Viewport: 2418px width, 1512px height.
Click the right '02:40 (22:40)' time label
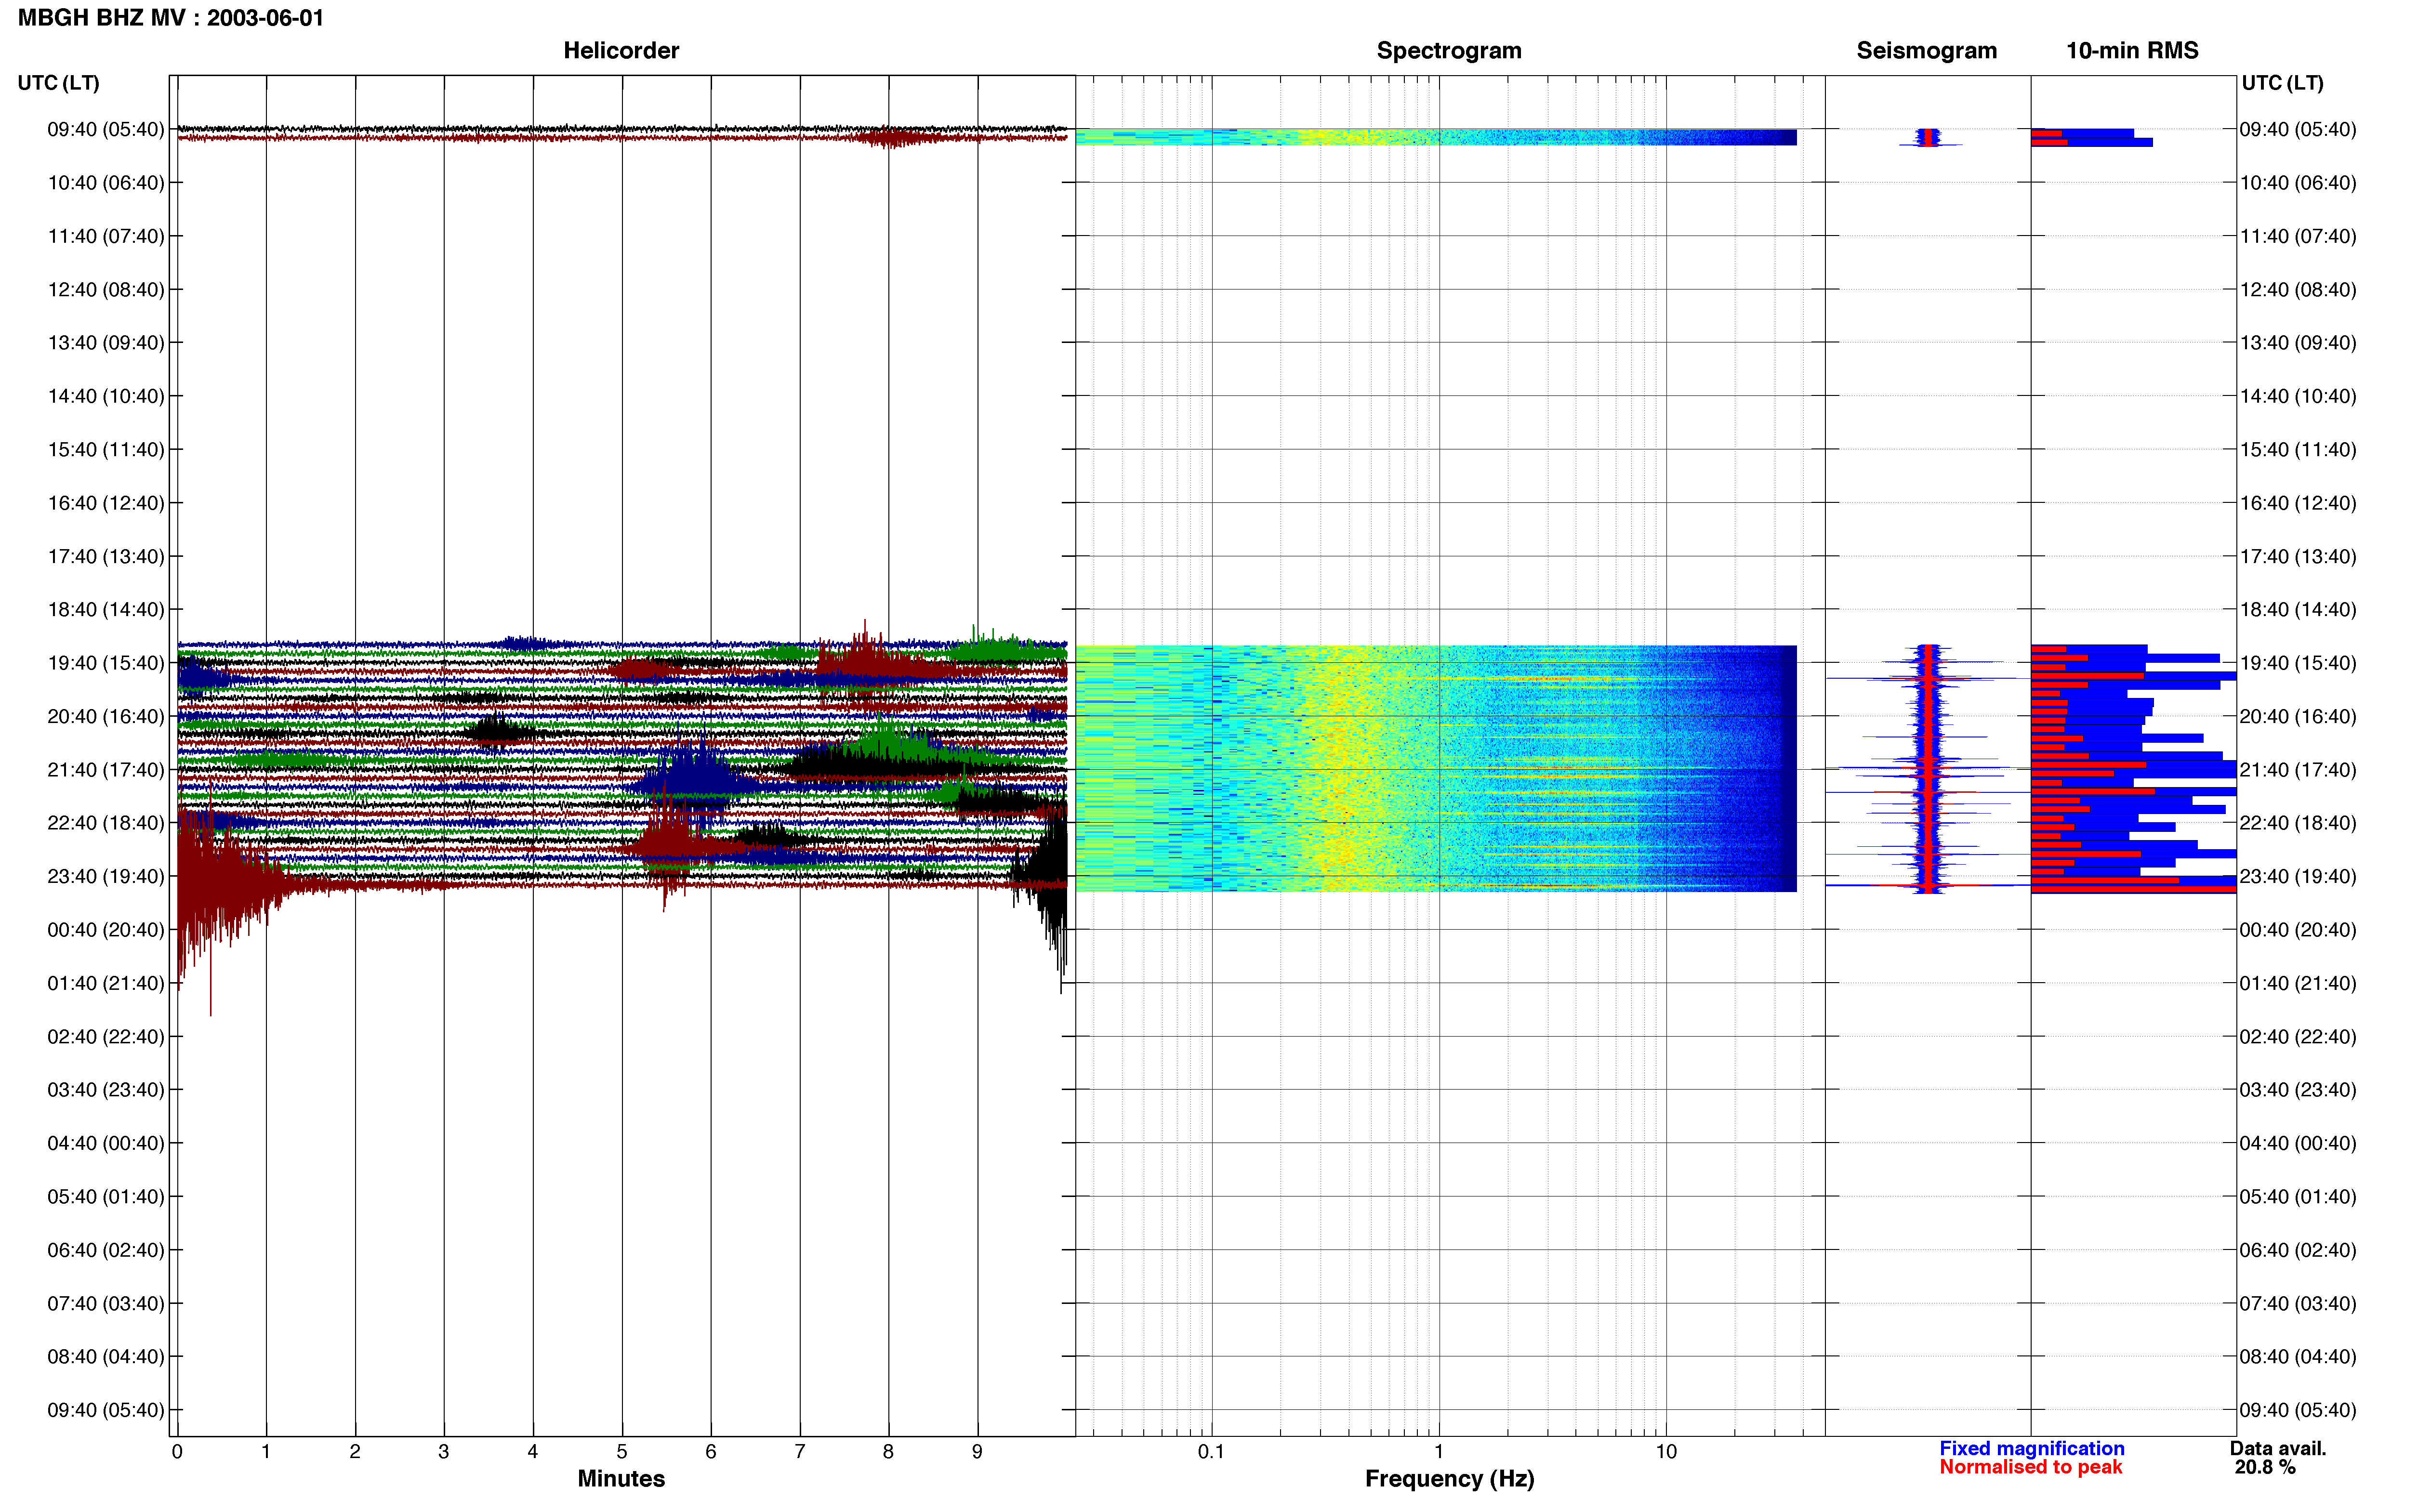coord(2298,1036)
